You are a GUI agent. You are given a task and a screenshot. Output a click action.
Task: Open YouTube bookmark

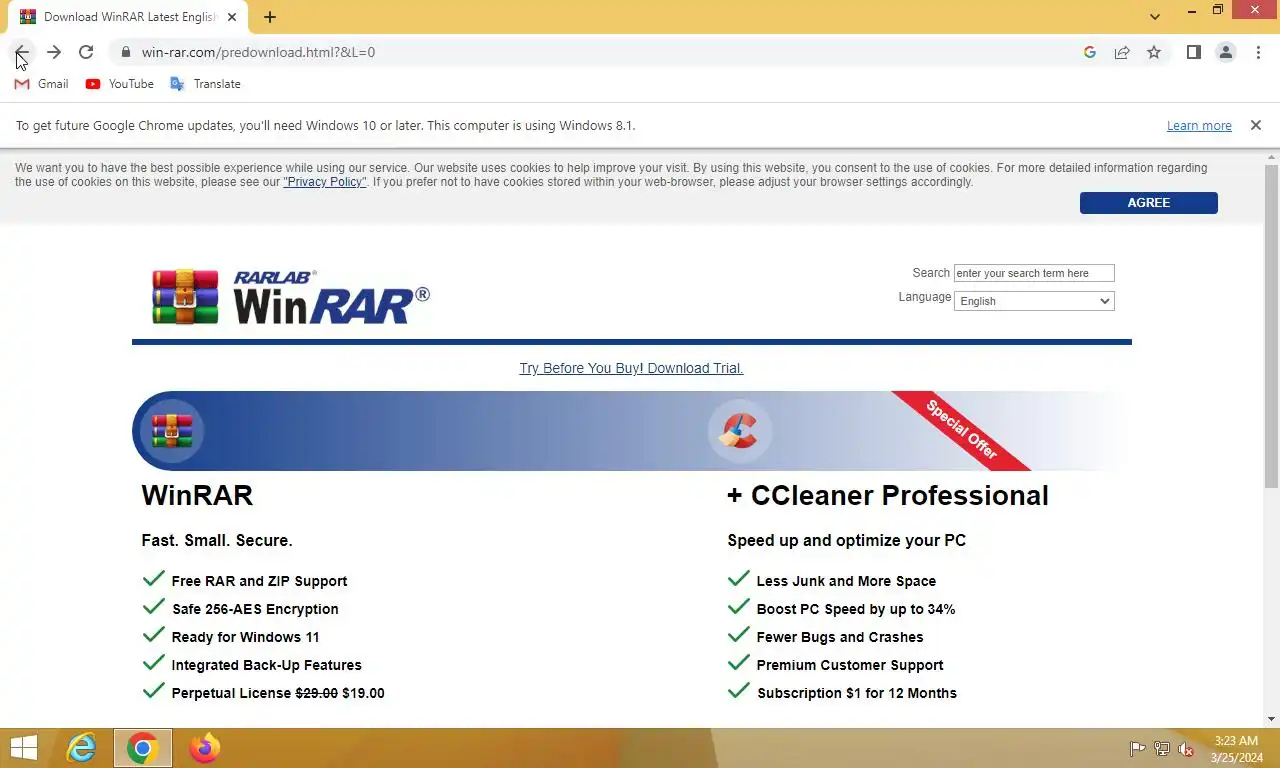pos(120,84)
